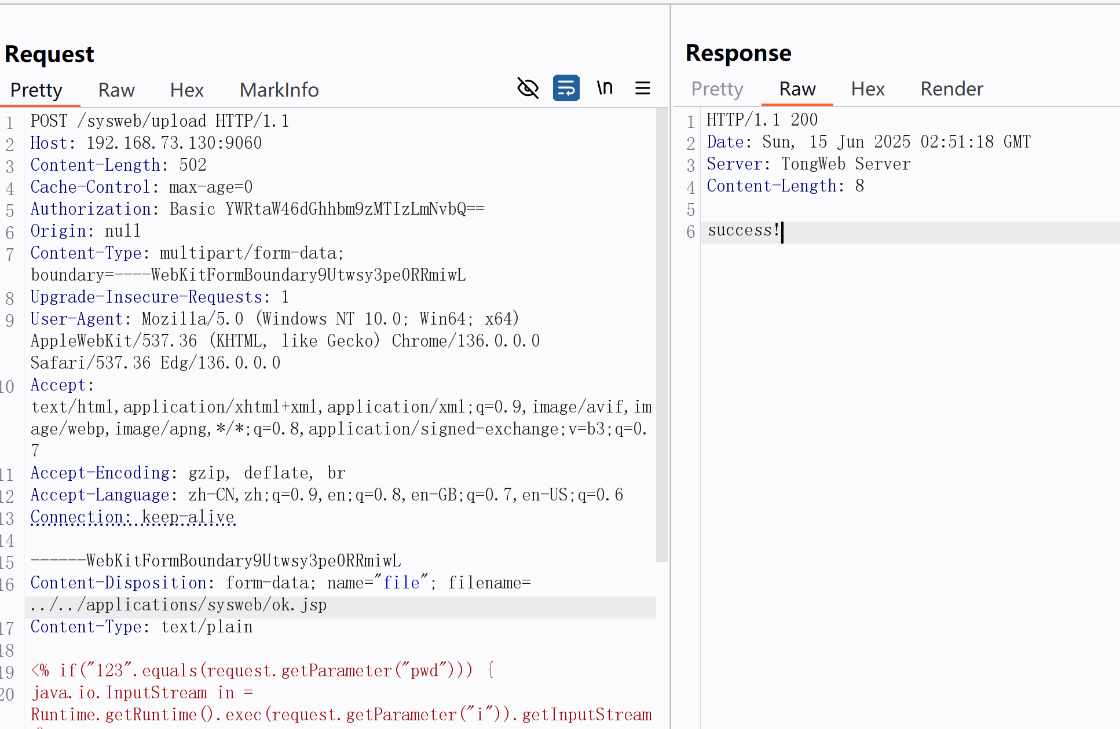Click the Upgrade-Insecure-Requests: 1 header
The height and width of the screenshot is (729, 1120).
(x=159, y=298)
